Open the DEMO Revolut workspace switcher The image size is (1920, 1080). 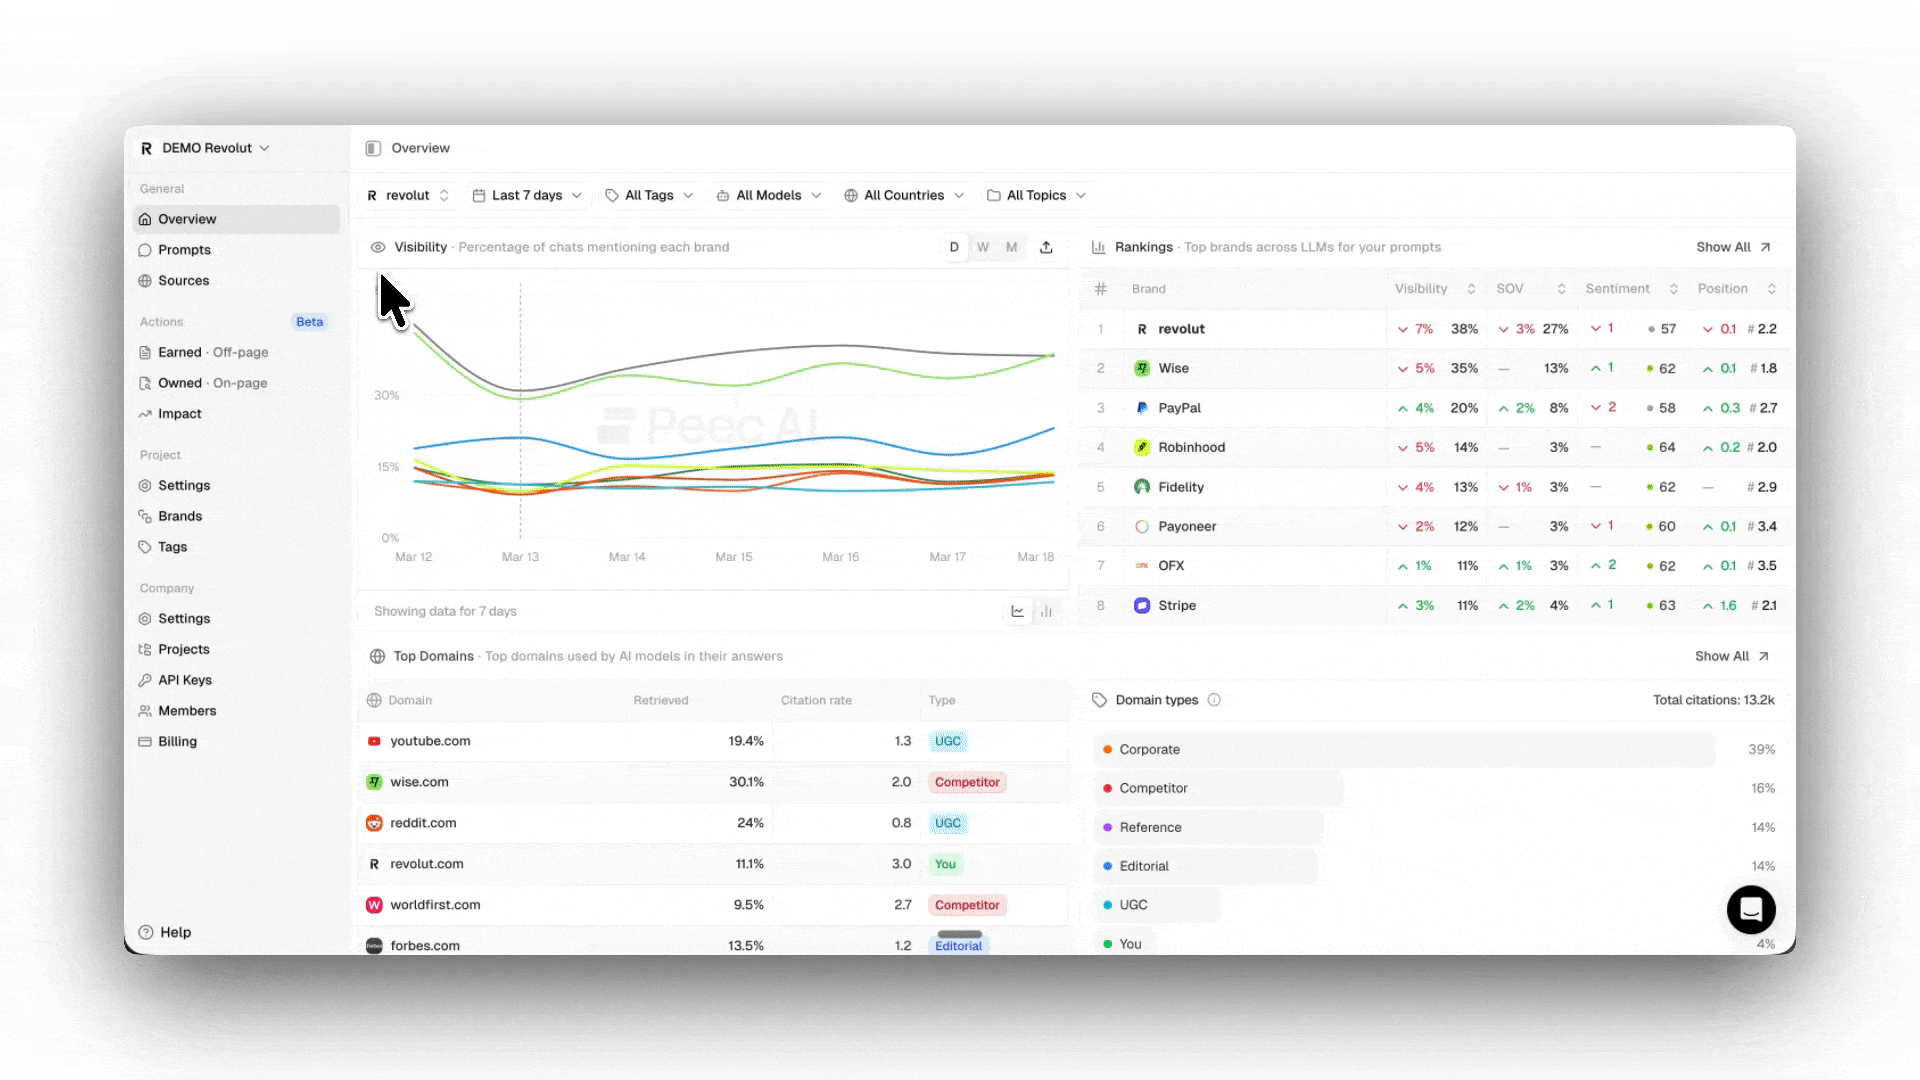[x=205, y=148]
